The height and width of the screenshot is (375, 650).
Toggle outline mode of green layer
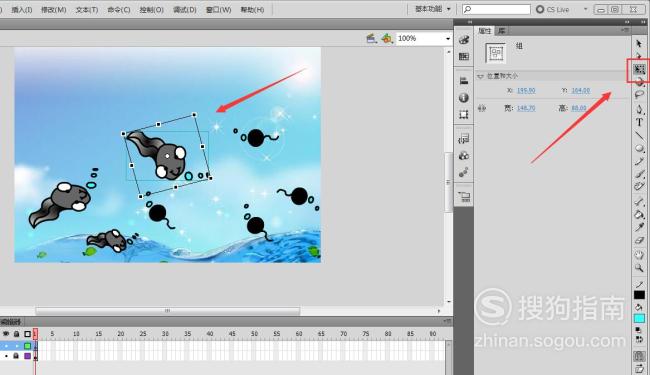tap(27, 346)
